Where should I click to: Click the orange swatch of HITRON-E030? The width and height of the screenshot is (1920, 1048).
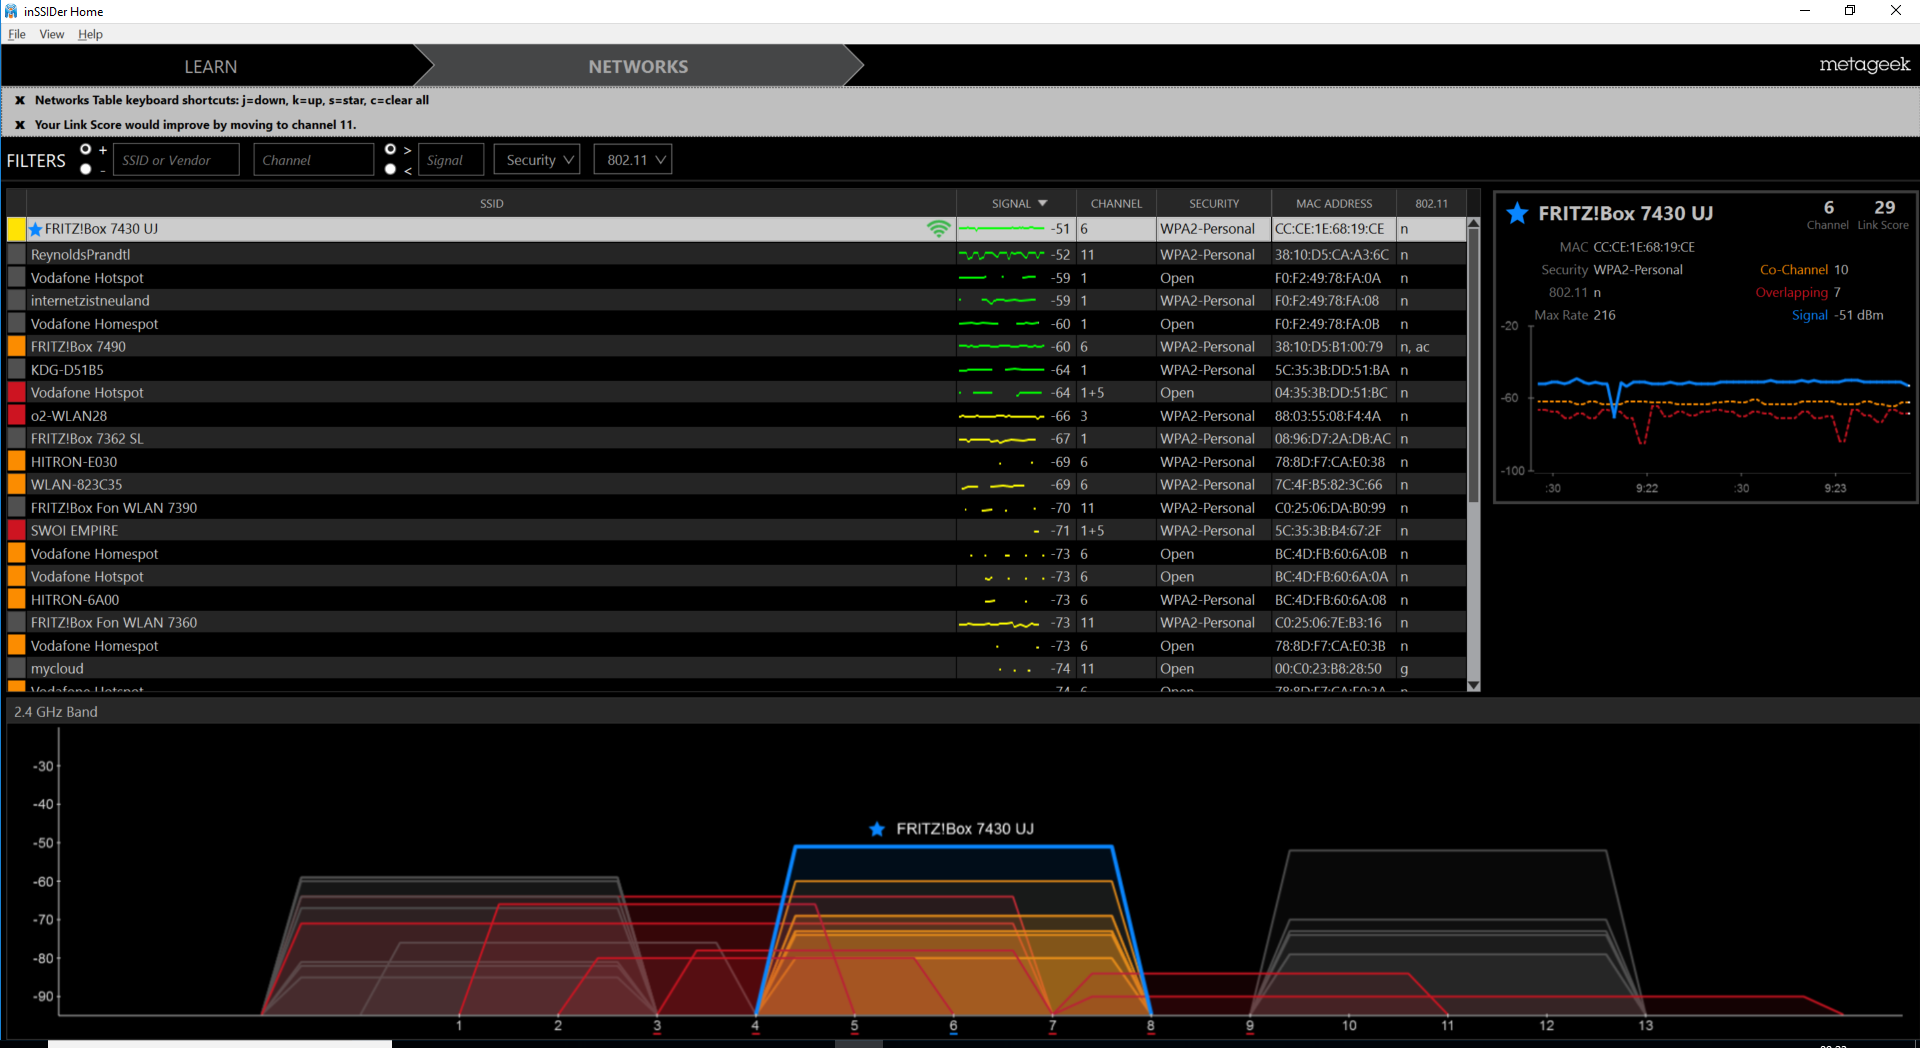[x=16, y=462]
